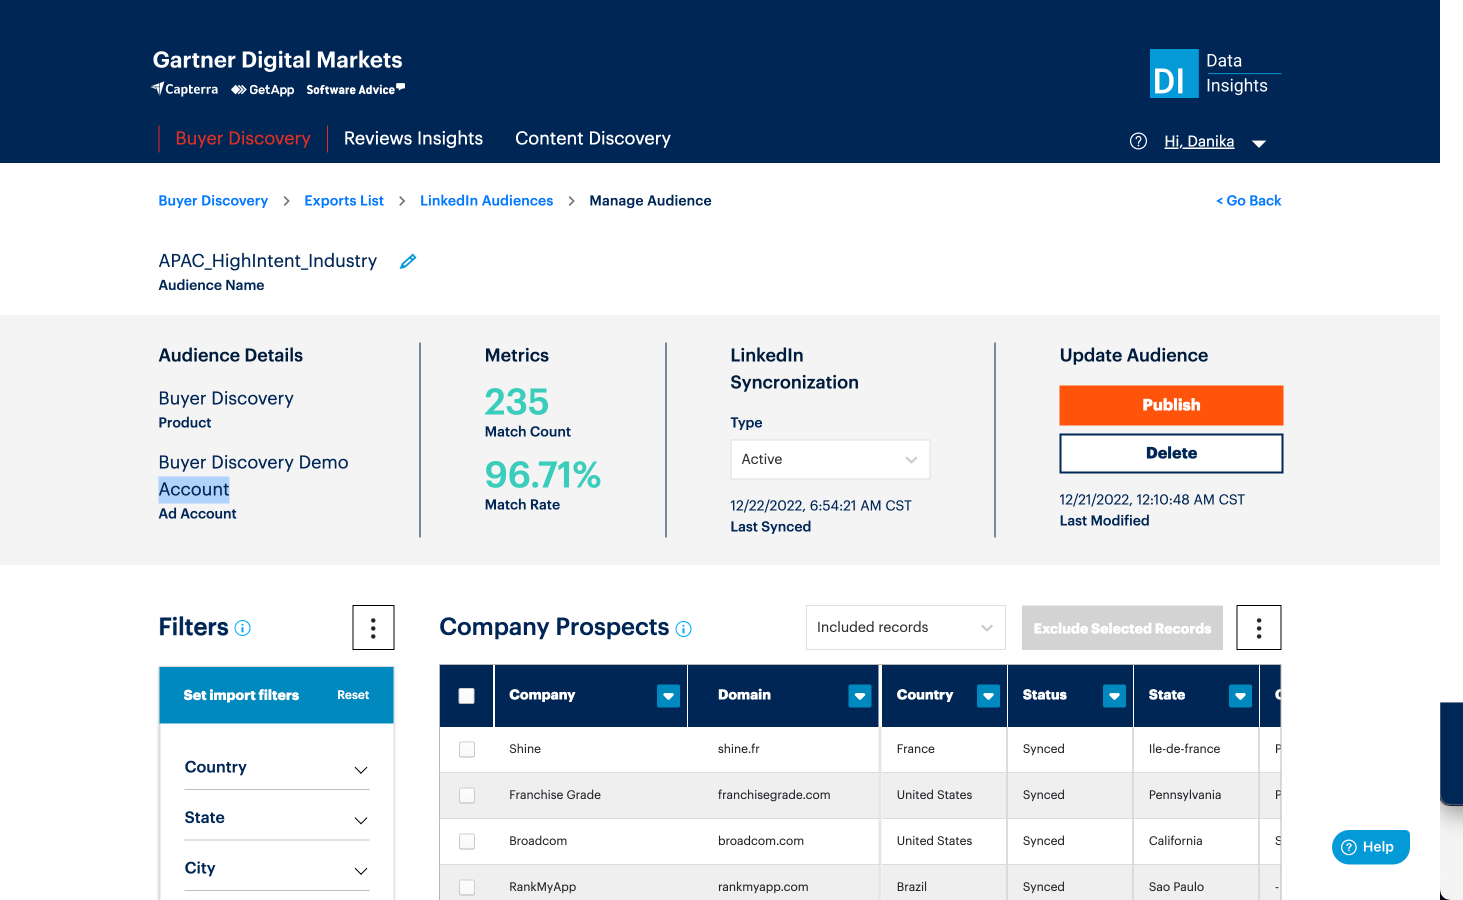This screenshot has width=1463, height=900.
Task: Click the Publish button
Action: tap(1170, 405)
